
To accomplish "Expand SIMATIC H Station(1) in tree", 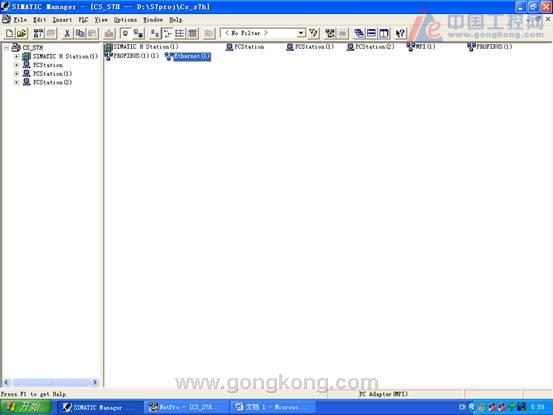I will [x=16, y=56].
